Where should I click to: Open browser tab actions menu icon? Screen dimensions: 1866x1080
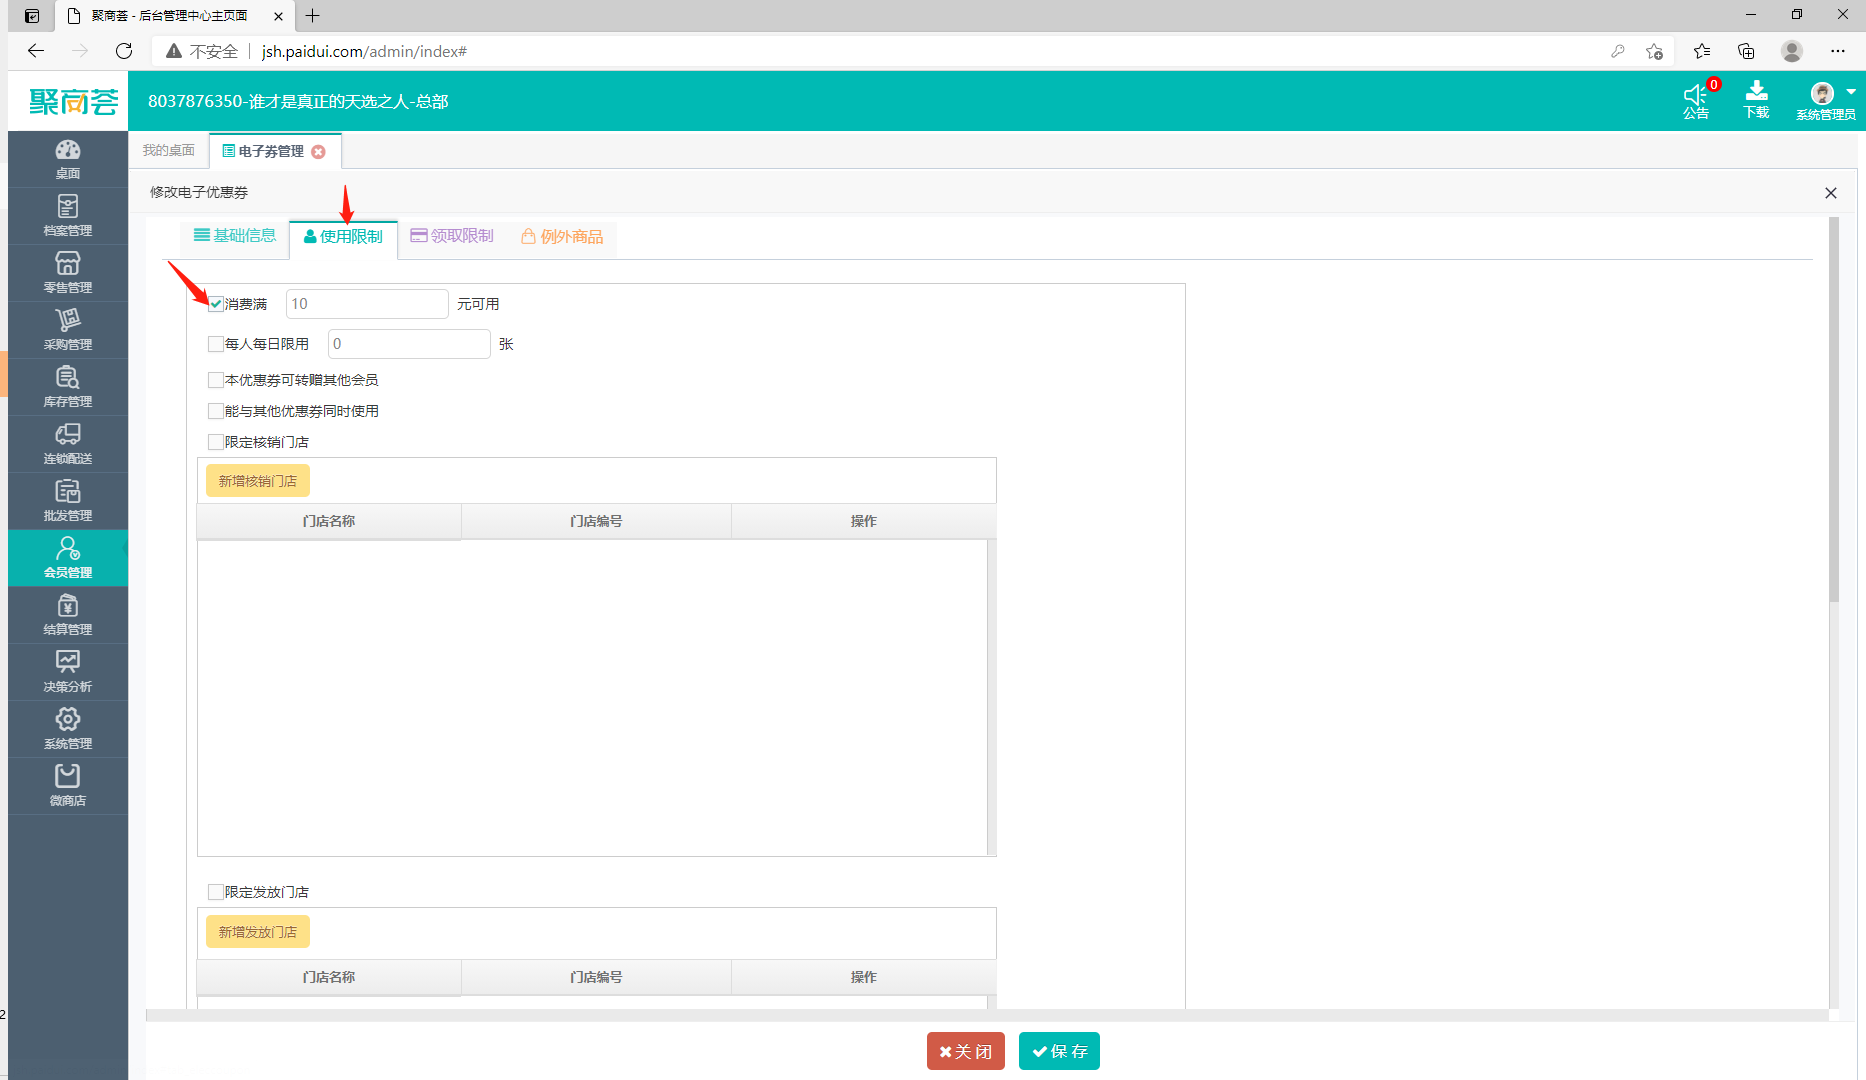tap(32, 16)
